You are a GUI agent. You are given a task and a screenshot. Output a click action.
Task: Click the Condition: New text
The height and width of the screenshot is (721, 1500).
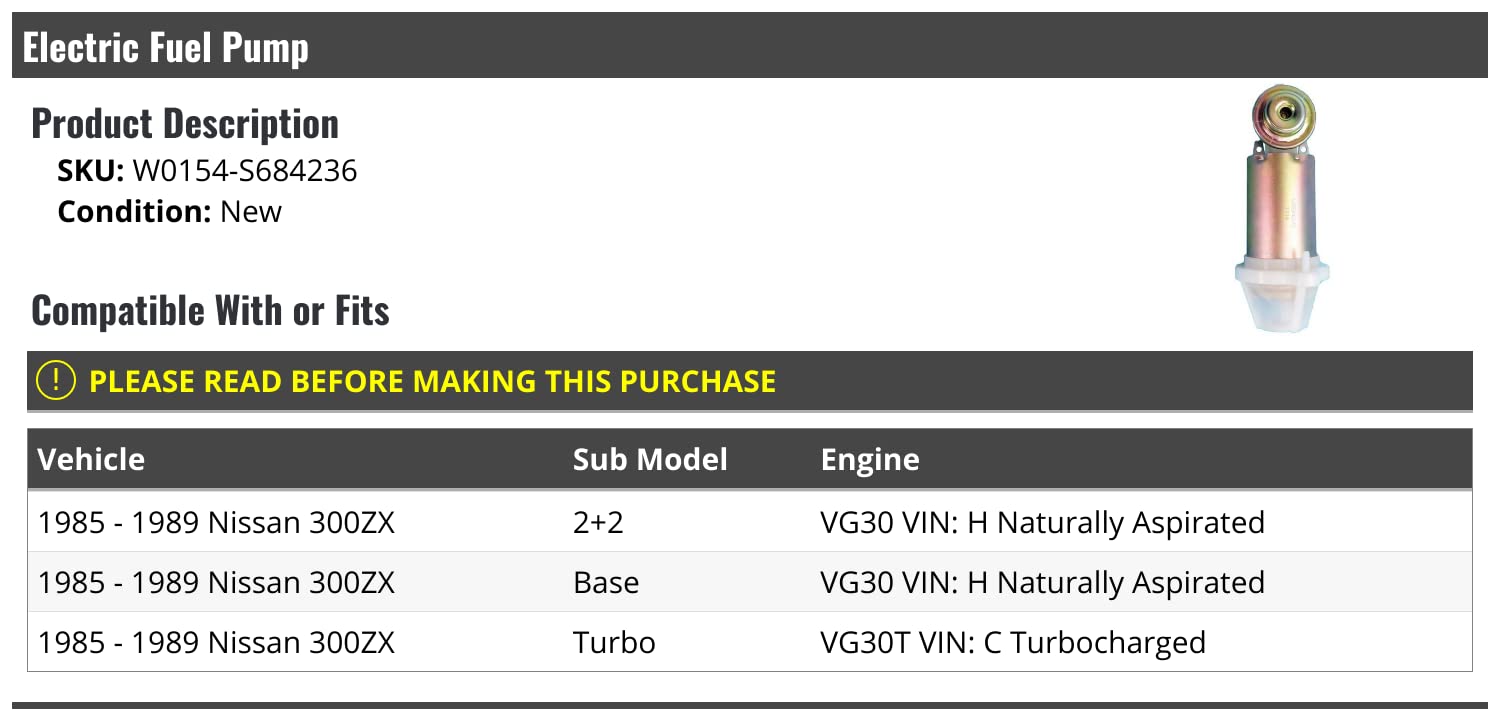click(170, 212)
